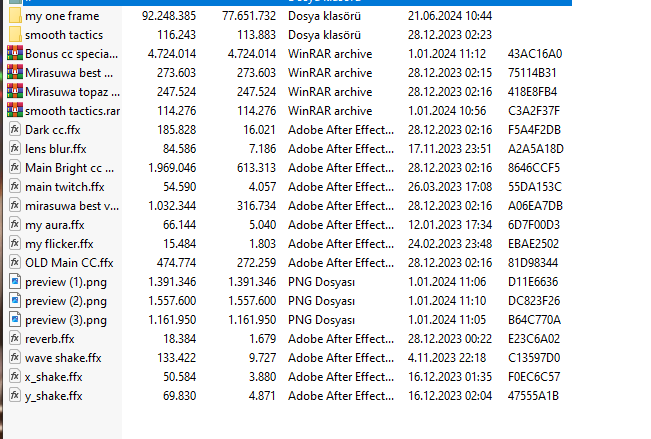Viewport: 651px width, 439px height.
Task: Click CRC value 43AC16A0
Action: [535, 54]
